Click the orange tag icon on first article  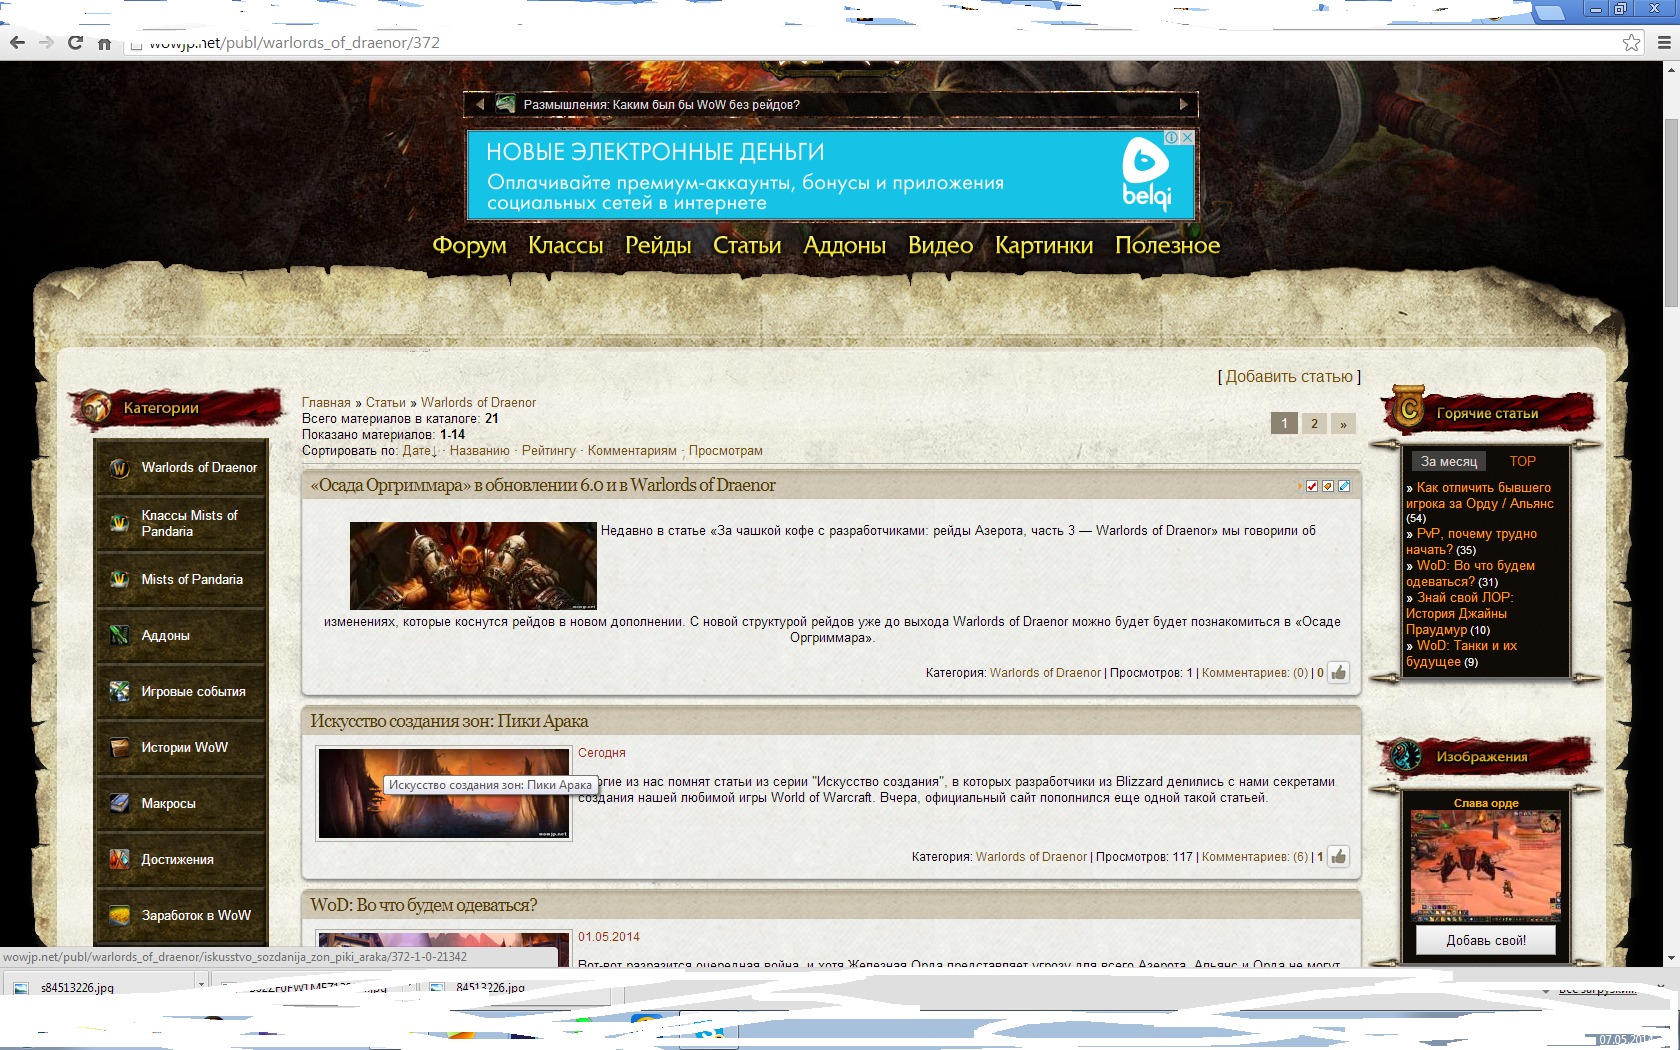point(1328,486)
